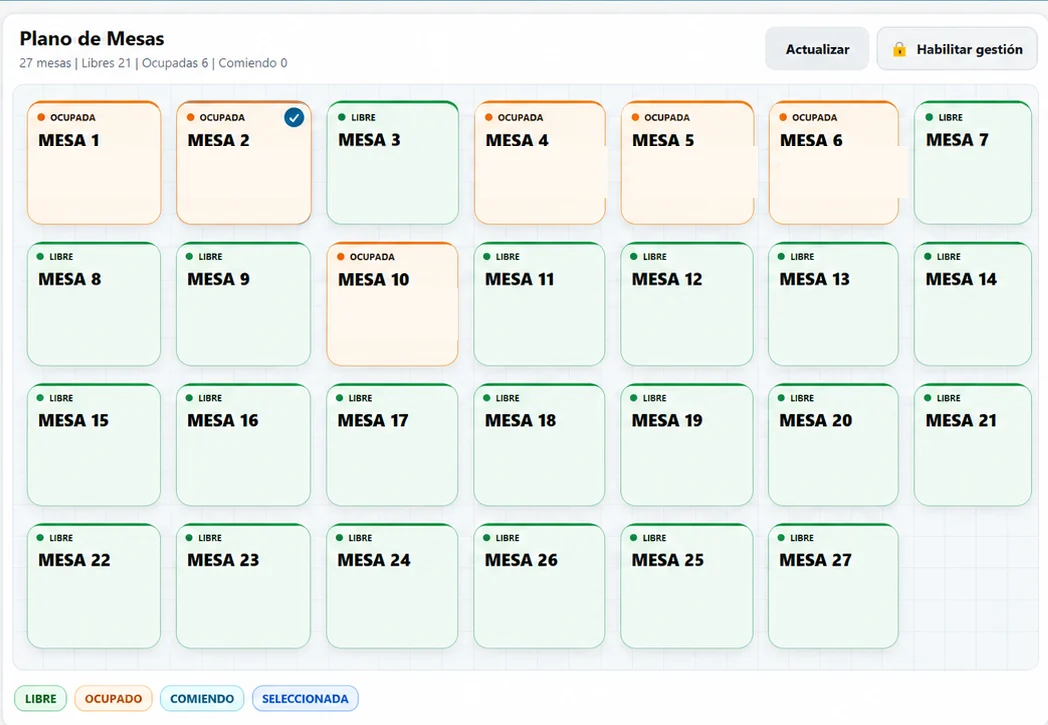1048x725 pixels.
Task: Click the Actualizar button
Action: point(817,49)
